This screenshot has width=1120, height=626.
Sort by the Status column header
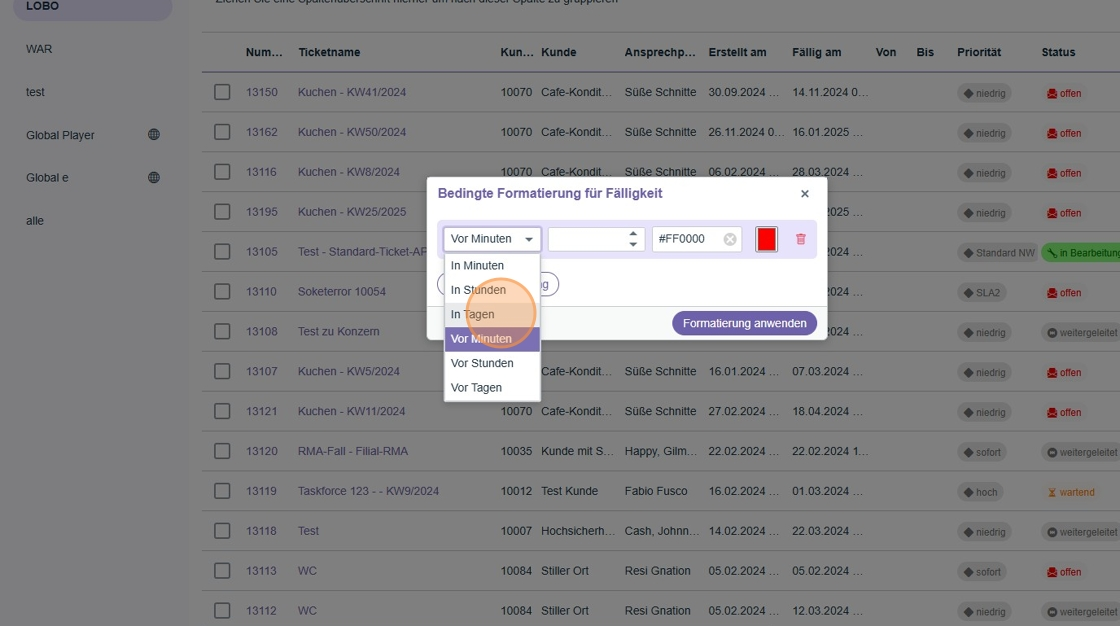pyautogui.click(x=1058, y=52)
